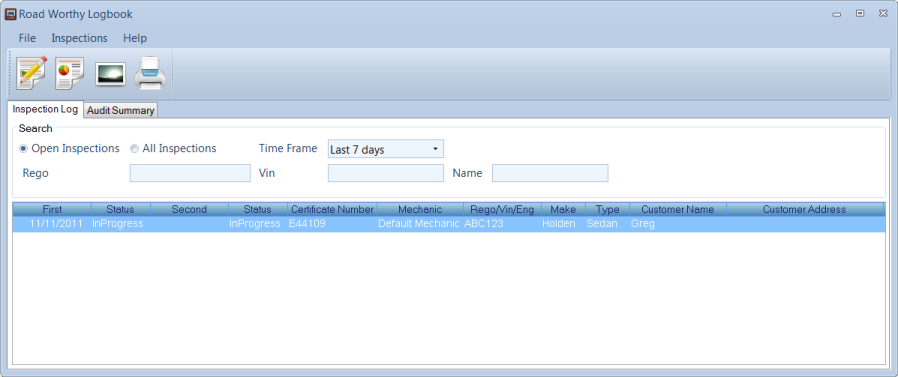This screenshot has width=898, height=377.
Task: Open the Help menu
Action: coord(135,38)
